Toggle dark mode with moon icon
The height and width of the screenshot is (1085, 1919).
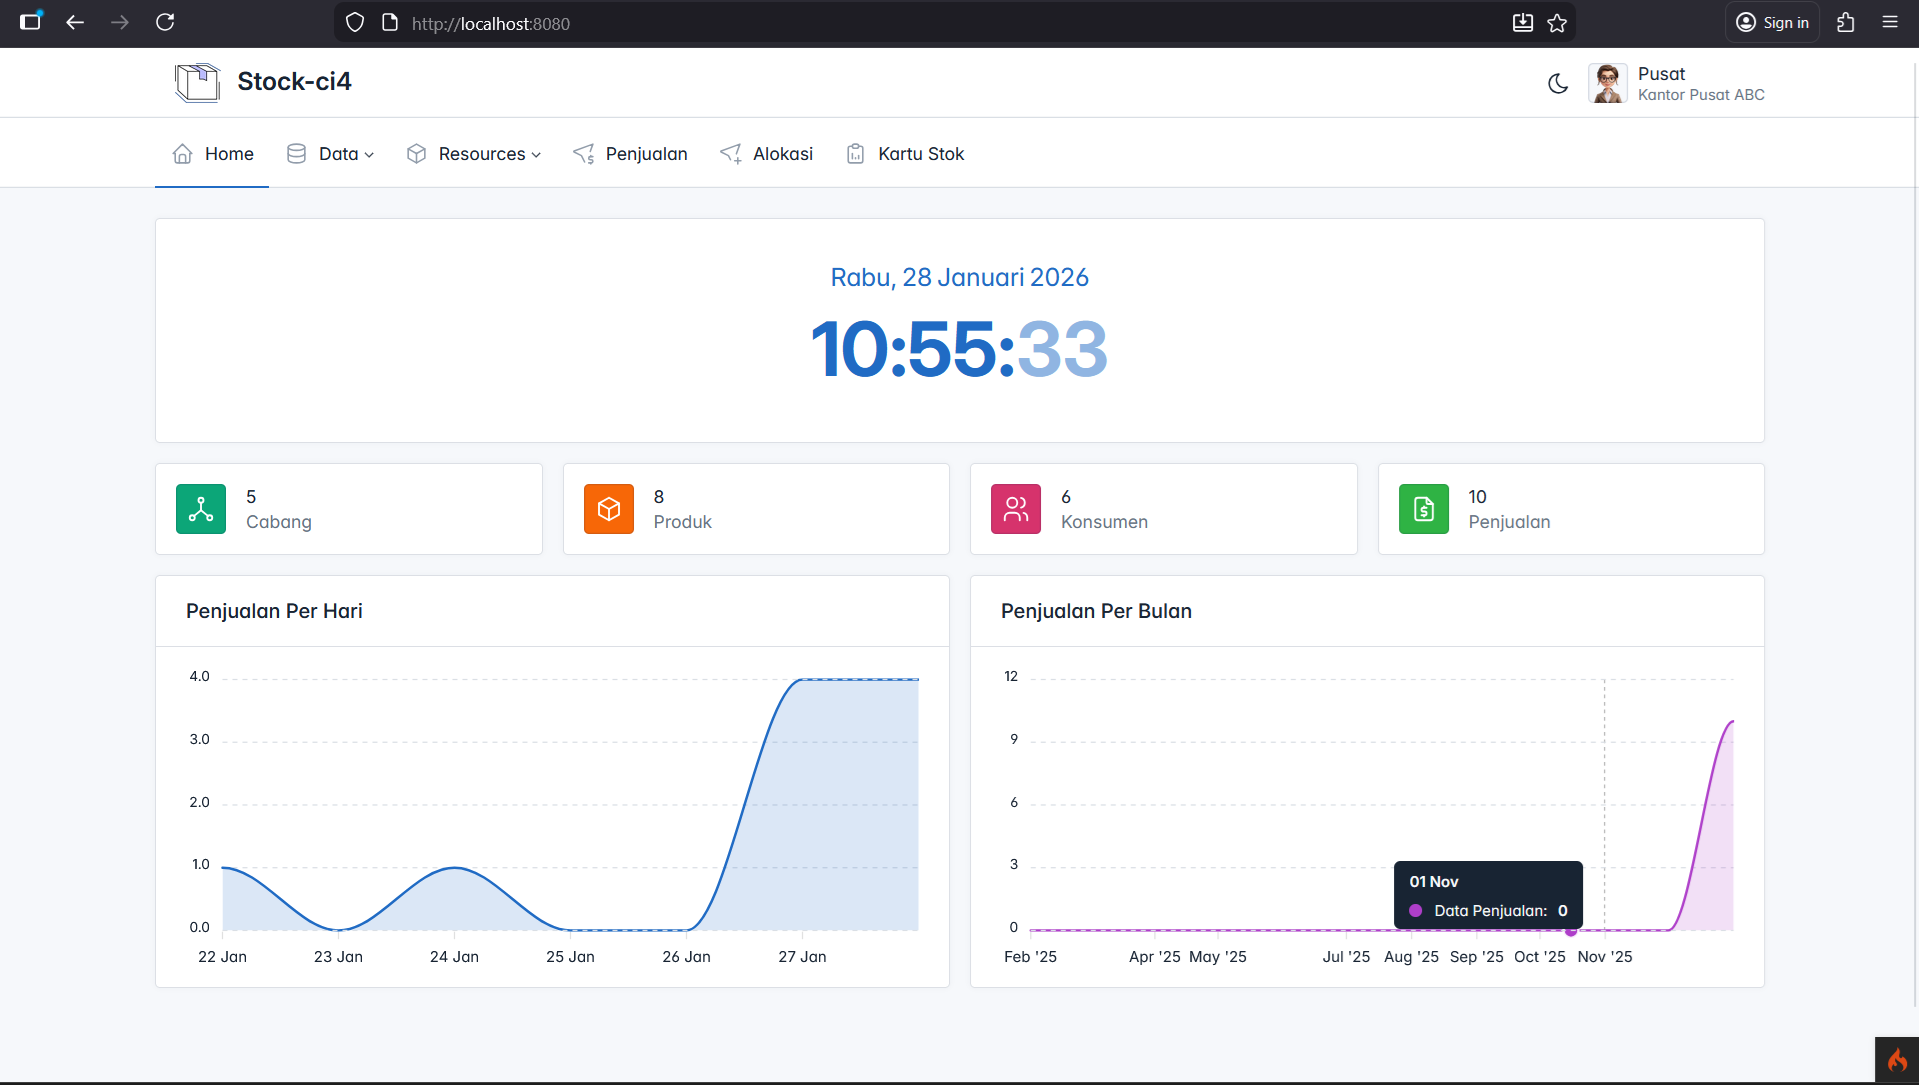[1558, 83]
